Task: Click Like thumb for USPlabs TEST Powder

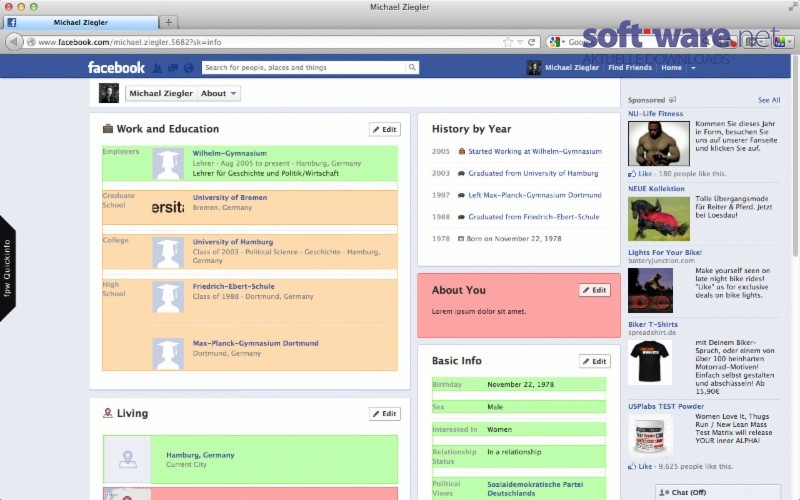Action: pyautogui.click(x=632, y=466)
